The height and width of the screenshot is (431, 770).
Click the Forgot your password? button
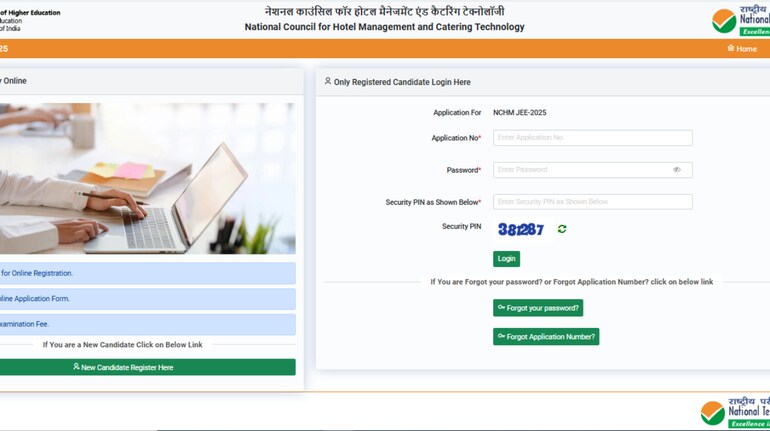coord(538,308)
